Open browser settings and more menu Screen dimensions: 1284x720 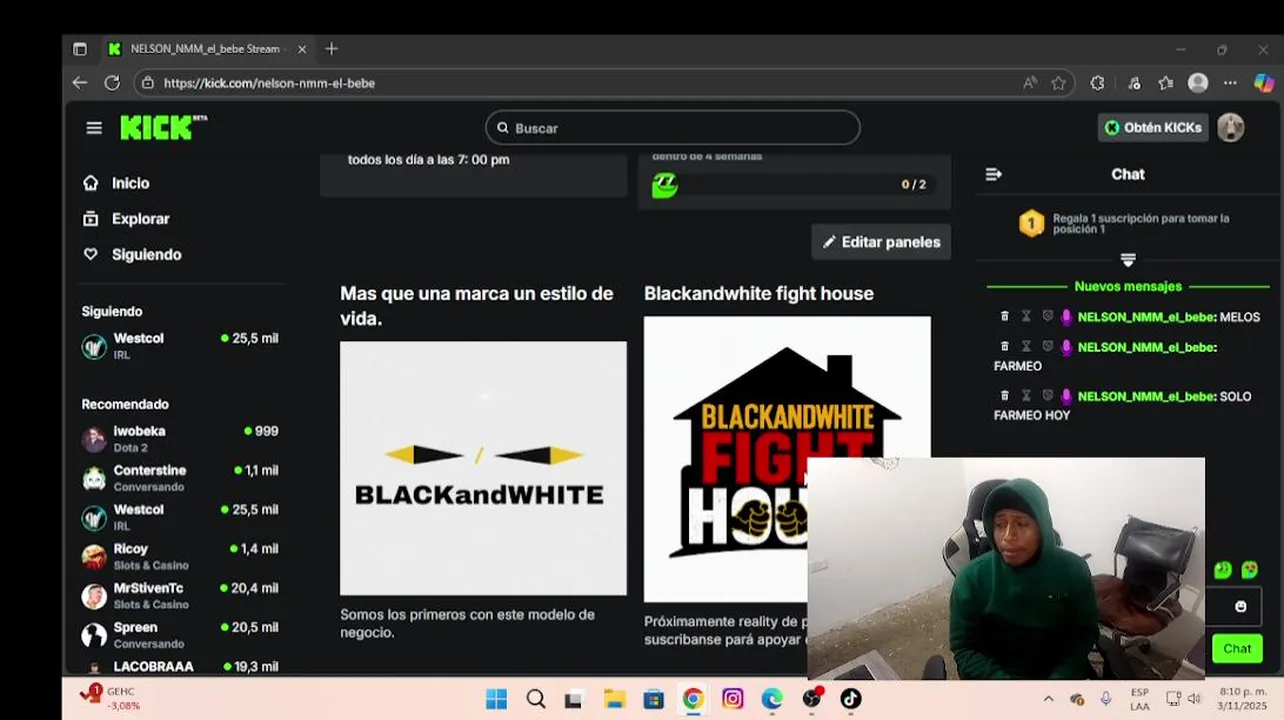[x=1230, y=83]
